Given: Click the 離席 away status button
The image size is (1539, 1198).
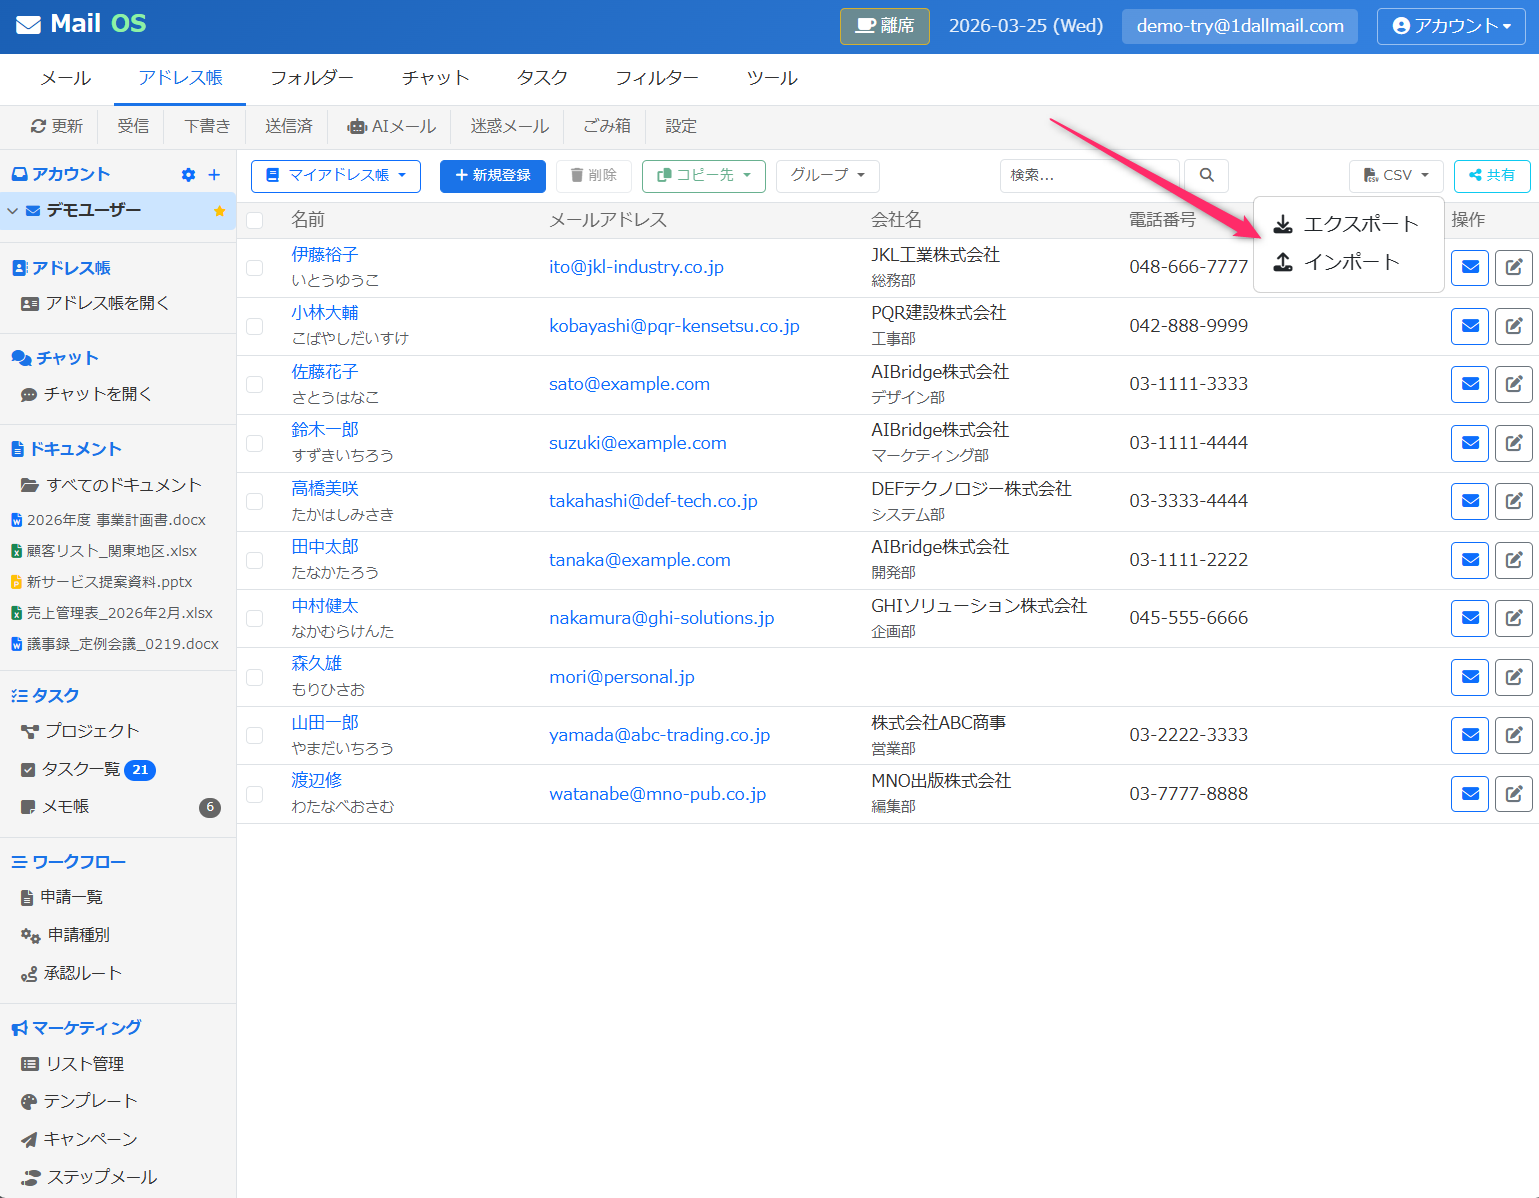Looking at the screenshot, I should point(885,26).
